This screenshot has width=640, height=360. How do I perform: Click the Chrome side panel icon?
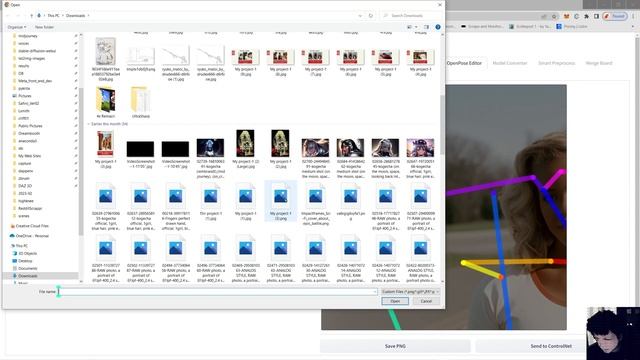596,16
